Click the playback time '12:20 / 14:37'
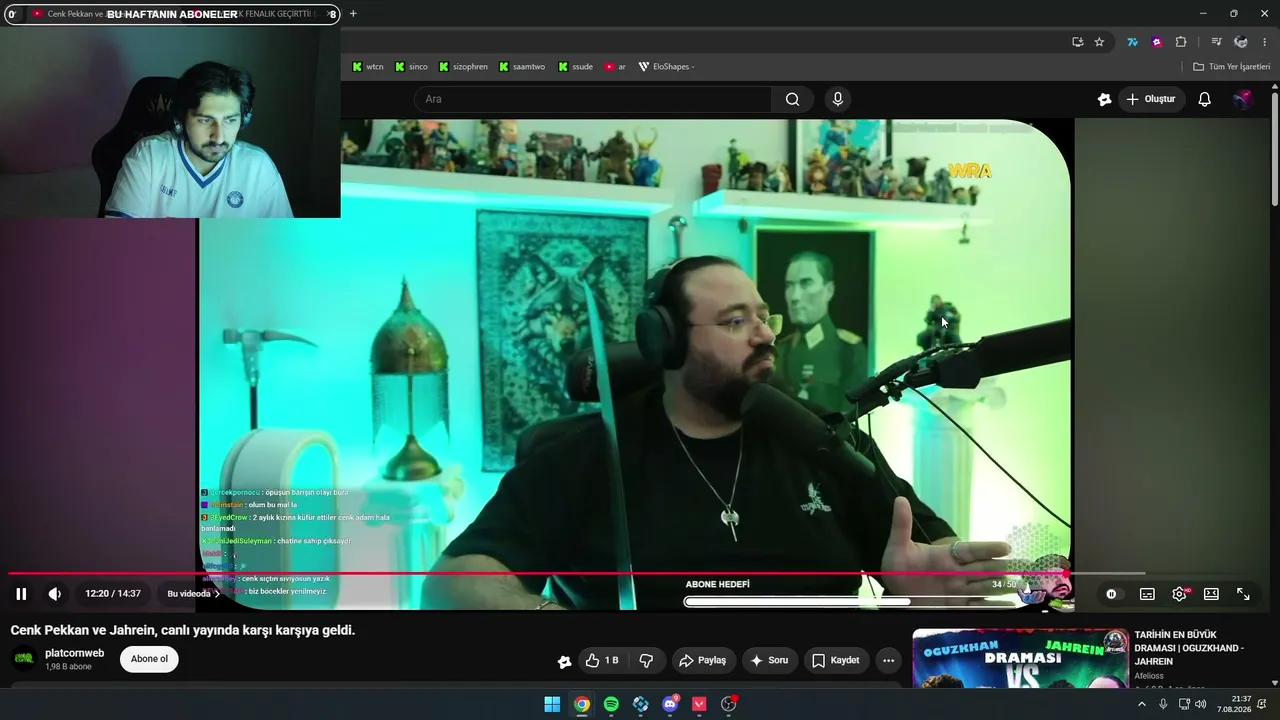 (x=113, y=594)
